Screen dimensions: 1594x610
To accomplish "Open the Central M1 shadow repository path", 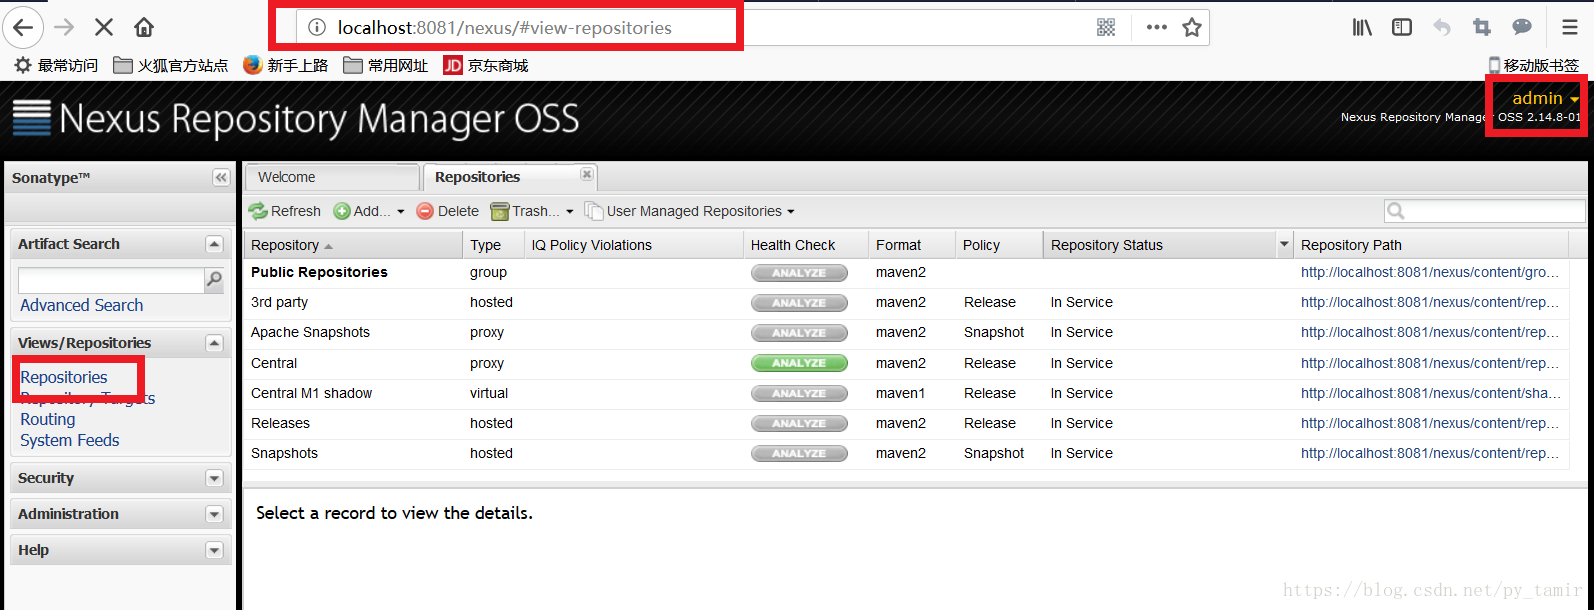I will (x=1430, y=393).
